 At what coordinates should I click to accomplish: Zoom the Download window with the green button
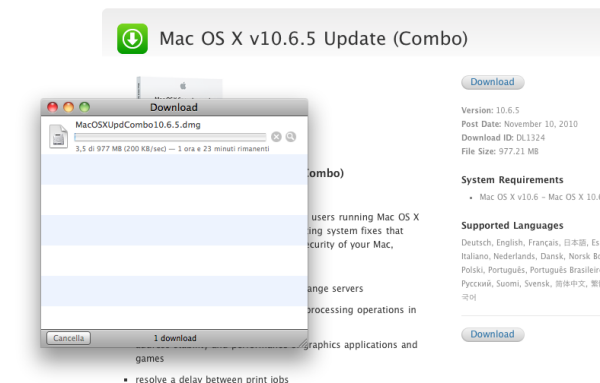click(x=85, y=107)
